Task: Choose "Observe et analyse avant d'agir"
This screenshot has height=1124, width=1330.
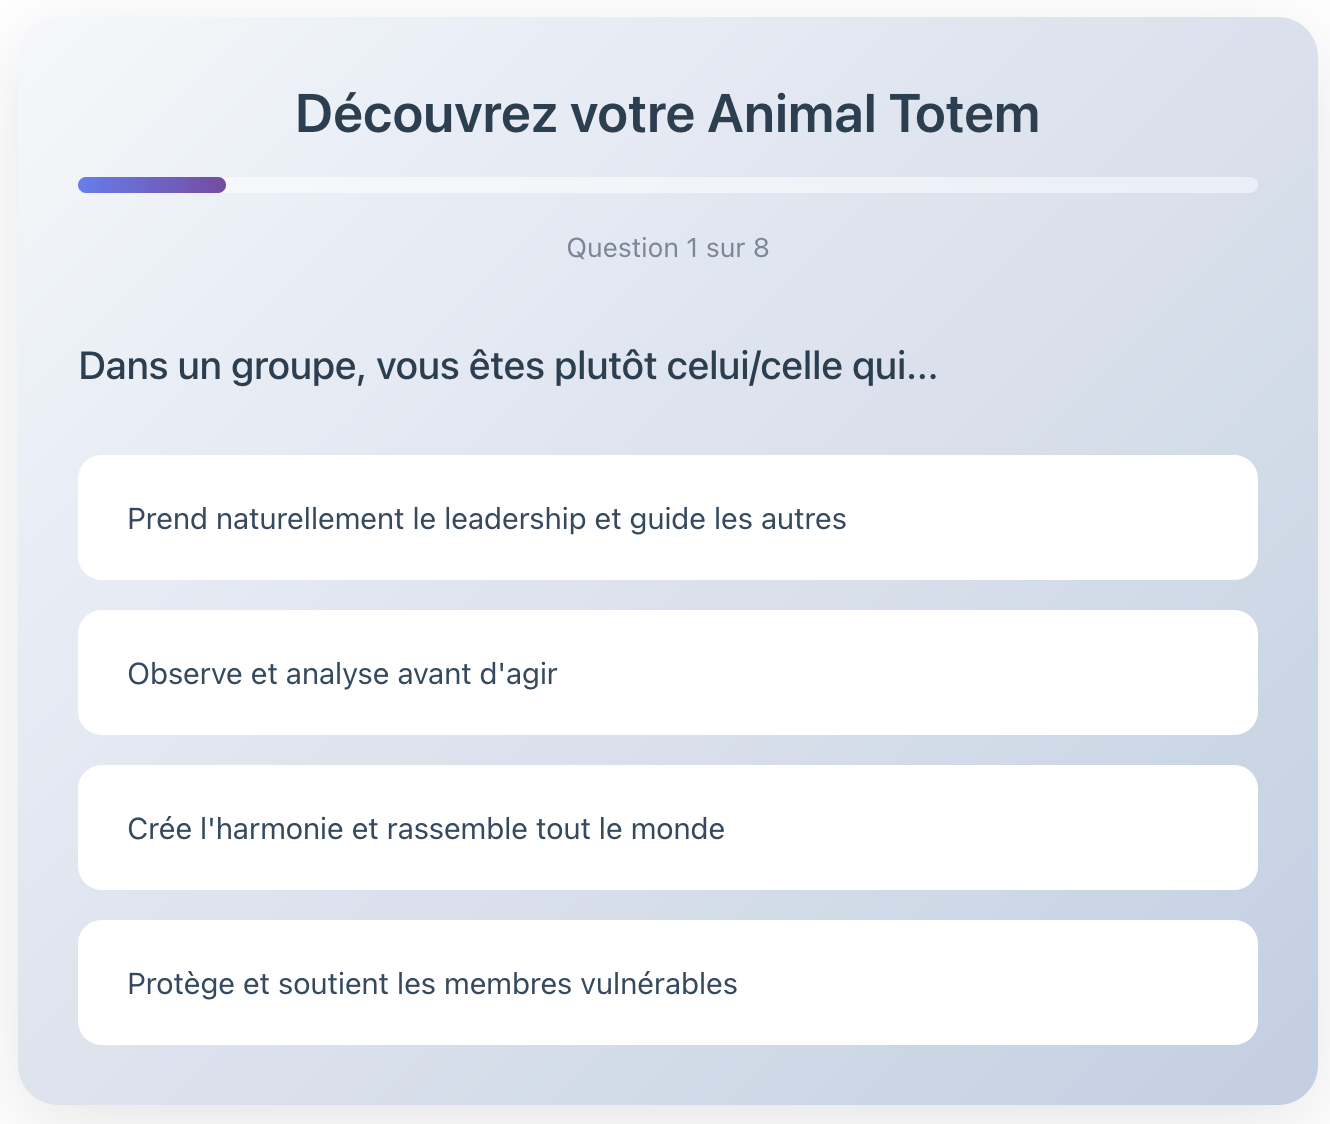Action: click(667, 673)
